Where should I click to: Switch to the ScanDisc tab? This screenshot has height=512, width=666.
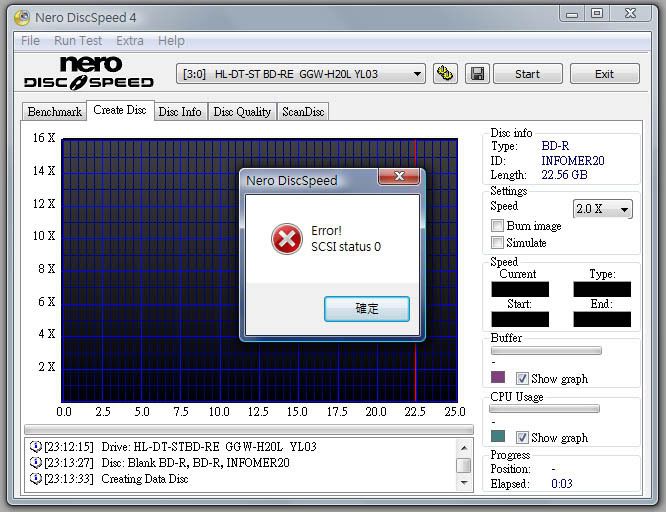(x=303, y=112)
